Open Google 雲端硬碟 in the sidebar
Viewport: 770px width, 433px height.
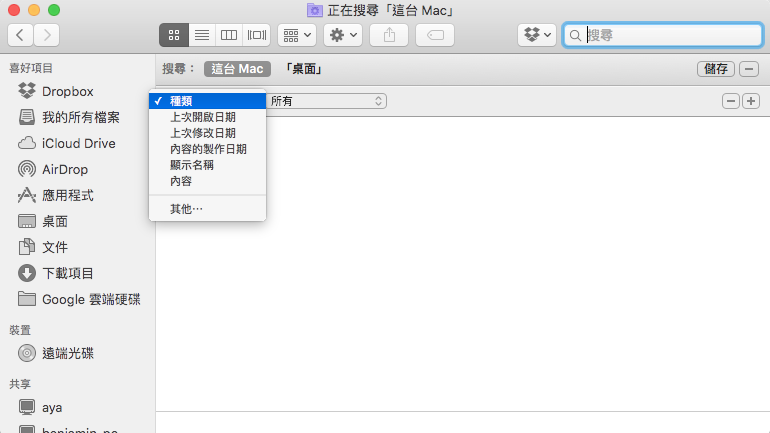coord(78,299)
